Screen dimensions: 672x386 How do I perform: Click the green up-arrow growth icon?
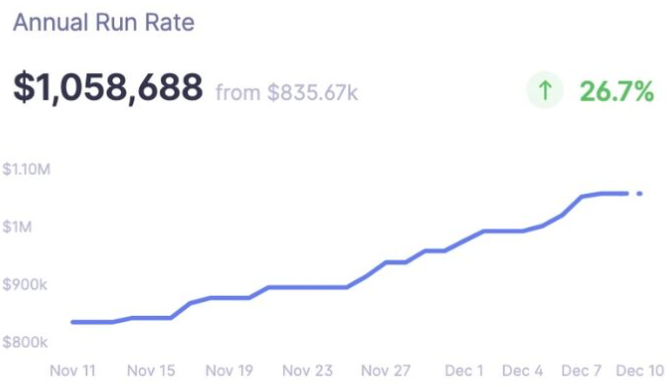click(544, 90)
